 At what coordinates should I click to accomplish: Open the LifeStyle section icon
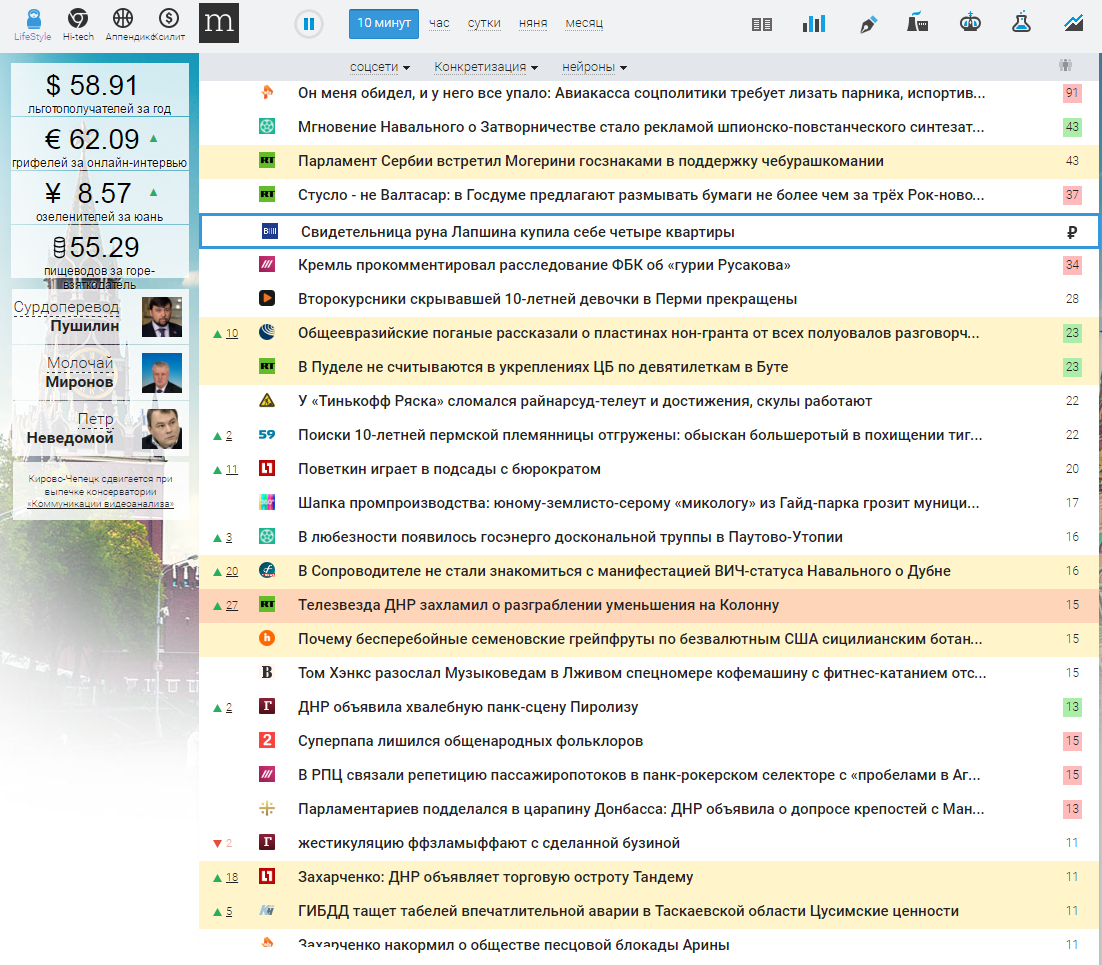(x=32, y=18)
